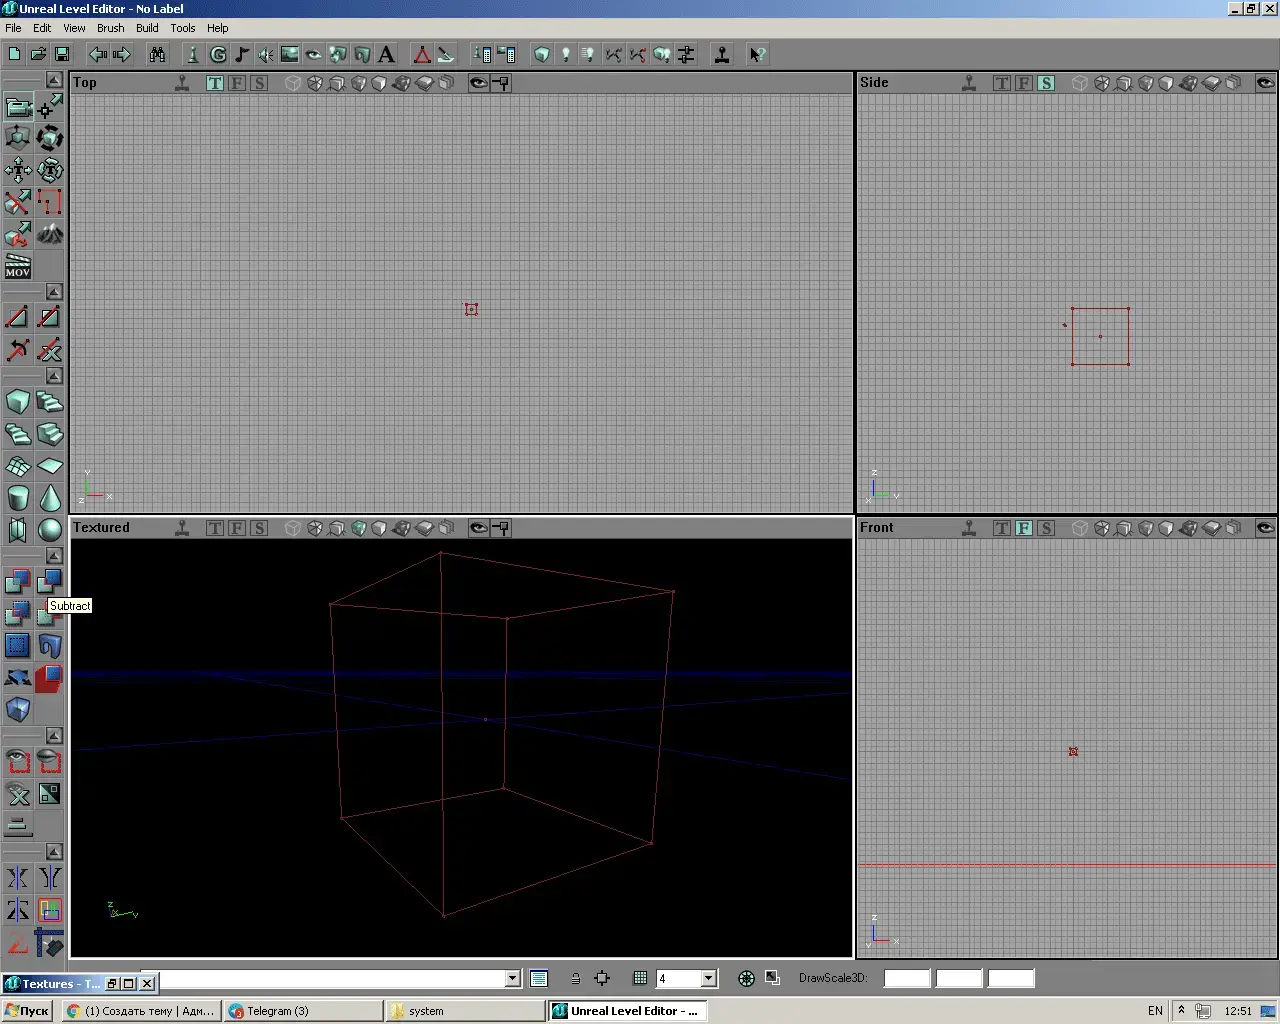
Task: Open the Edit menu
Action: point(42,28)
